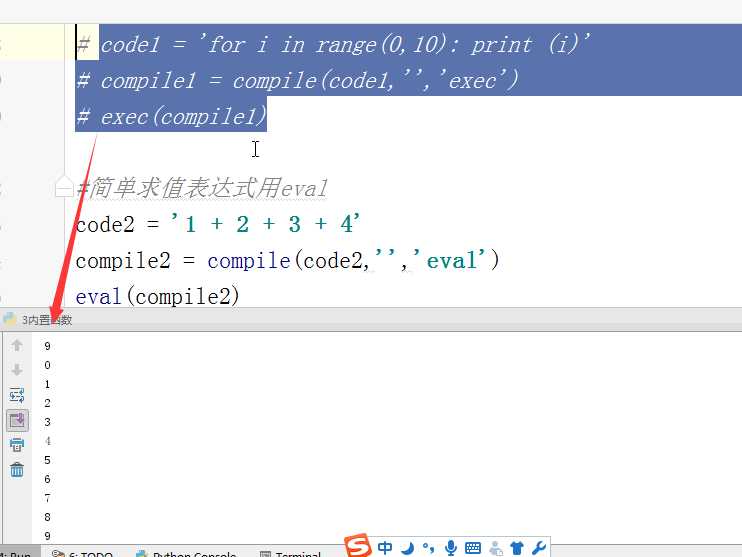
Task: Select the 3内置函数 run tab
Action: (x=38, y=320)
